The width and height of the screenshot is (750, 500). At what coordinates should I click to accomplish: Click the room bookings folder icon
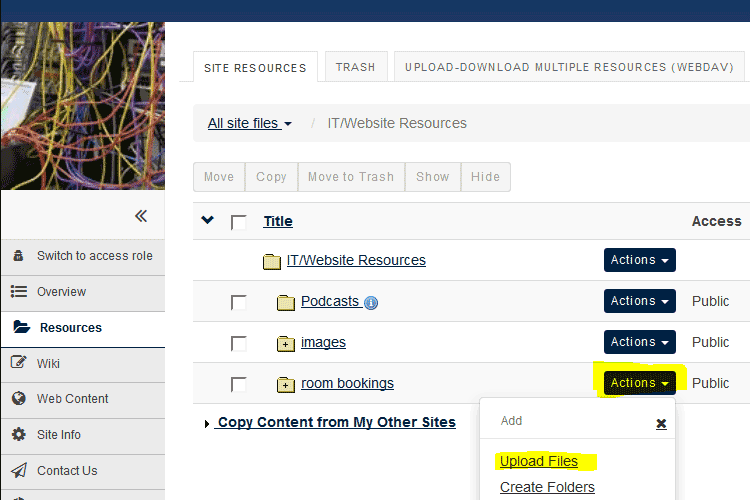[285, 384]
